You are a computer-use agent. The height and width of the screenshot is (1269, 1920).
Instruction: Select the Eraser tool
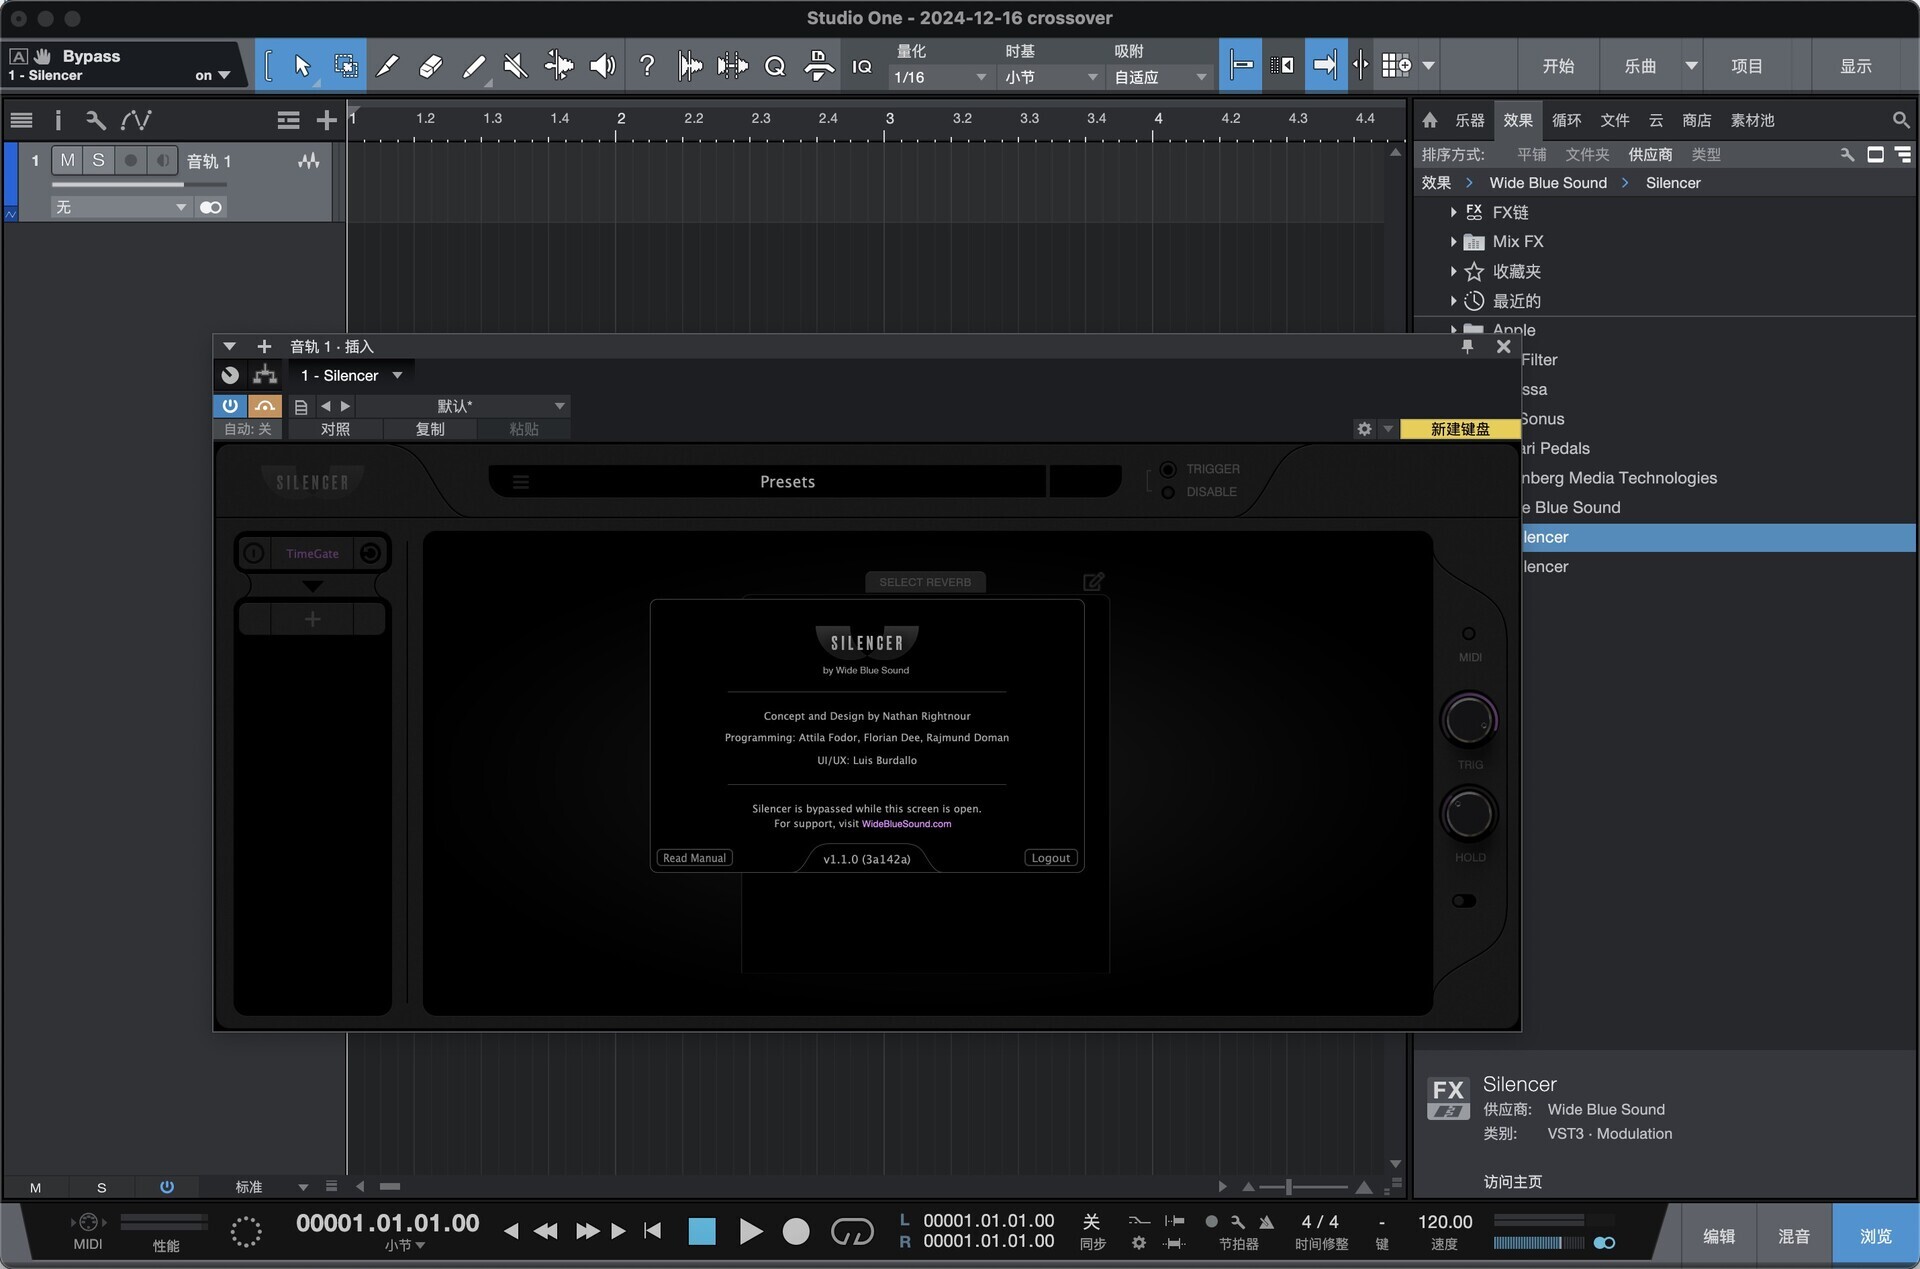430,66
